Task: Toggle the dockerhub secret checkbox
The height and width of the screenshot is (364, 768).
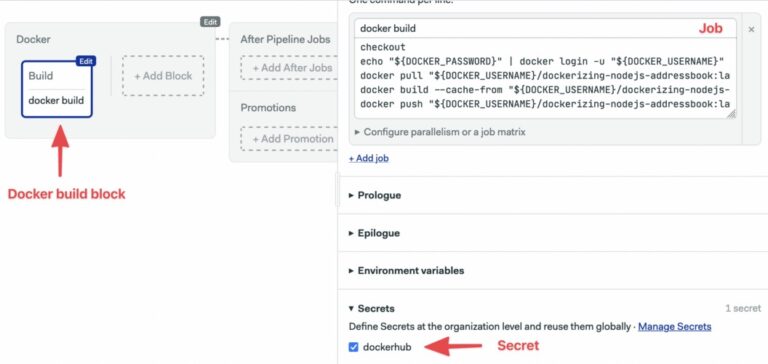Action: 353,347
